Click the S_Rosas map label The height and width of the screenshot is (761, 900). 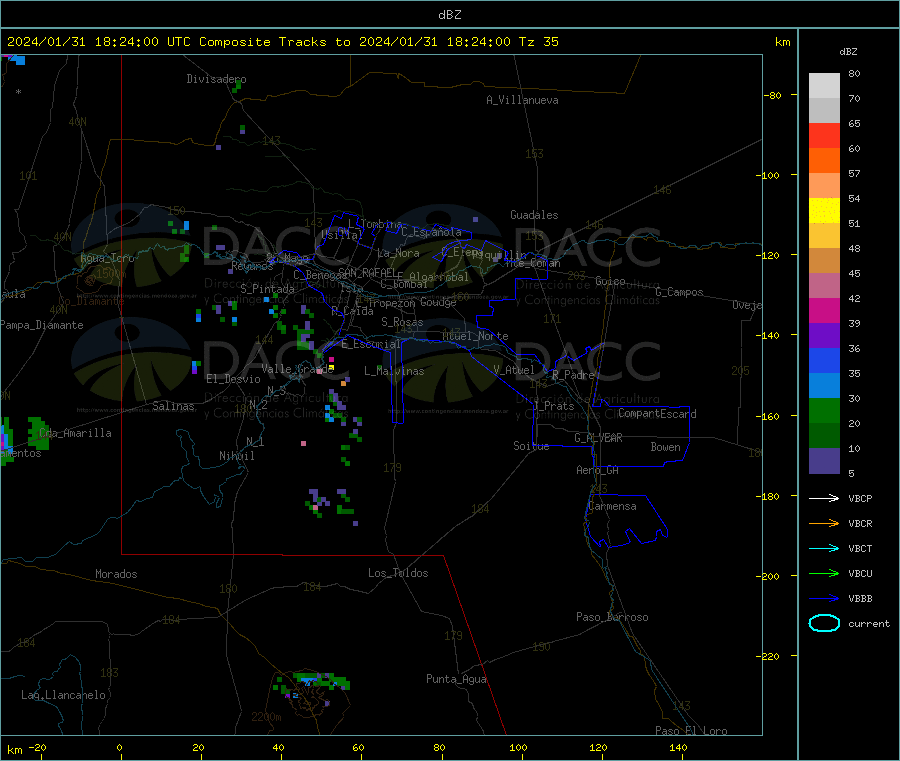(x=402, y=322)
